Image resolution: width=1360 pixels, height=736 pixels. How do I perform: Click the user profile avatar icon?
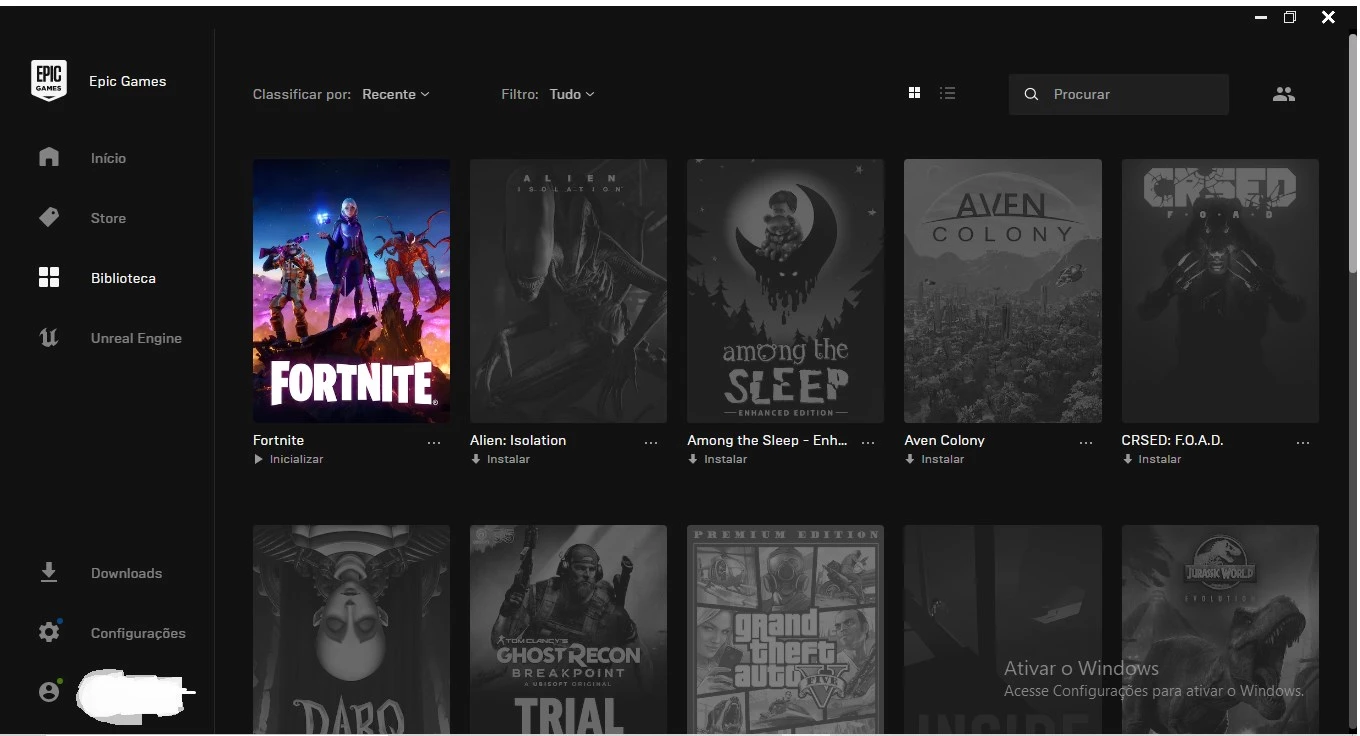pyautogui.click(x=49, y=691)
